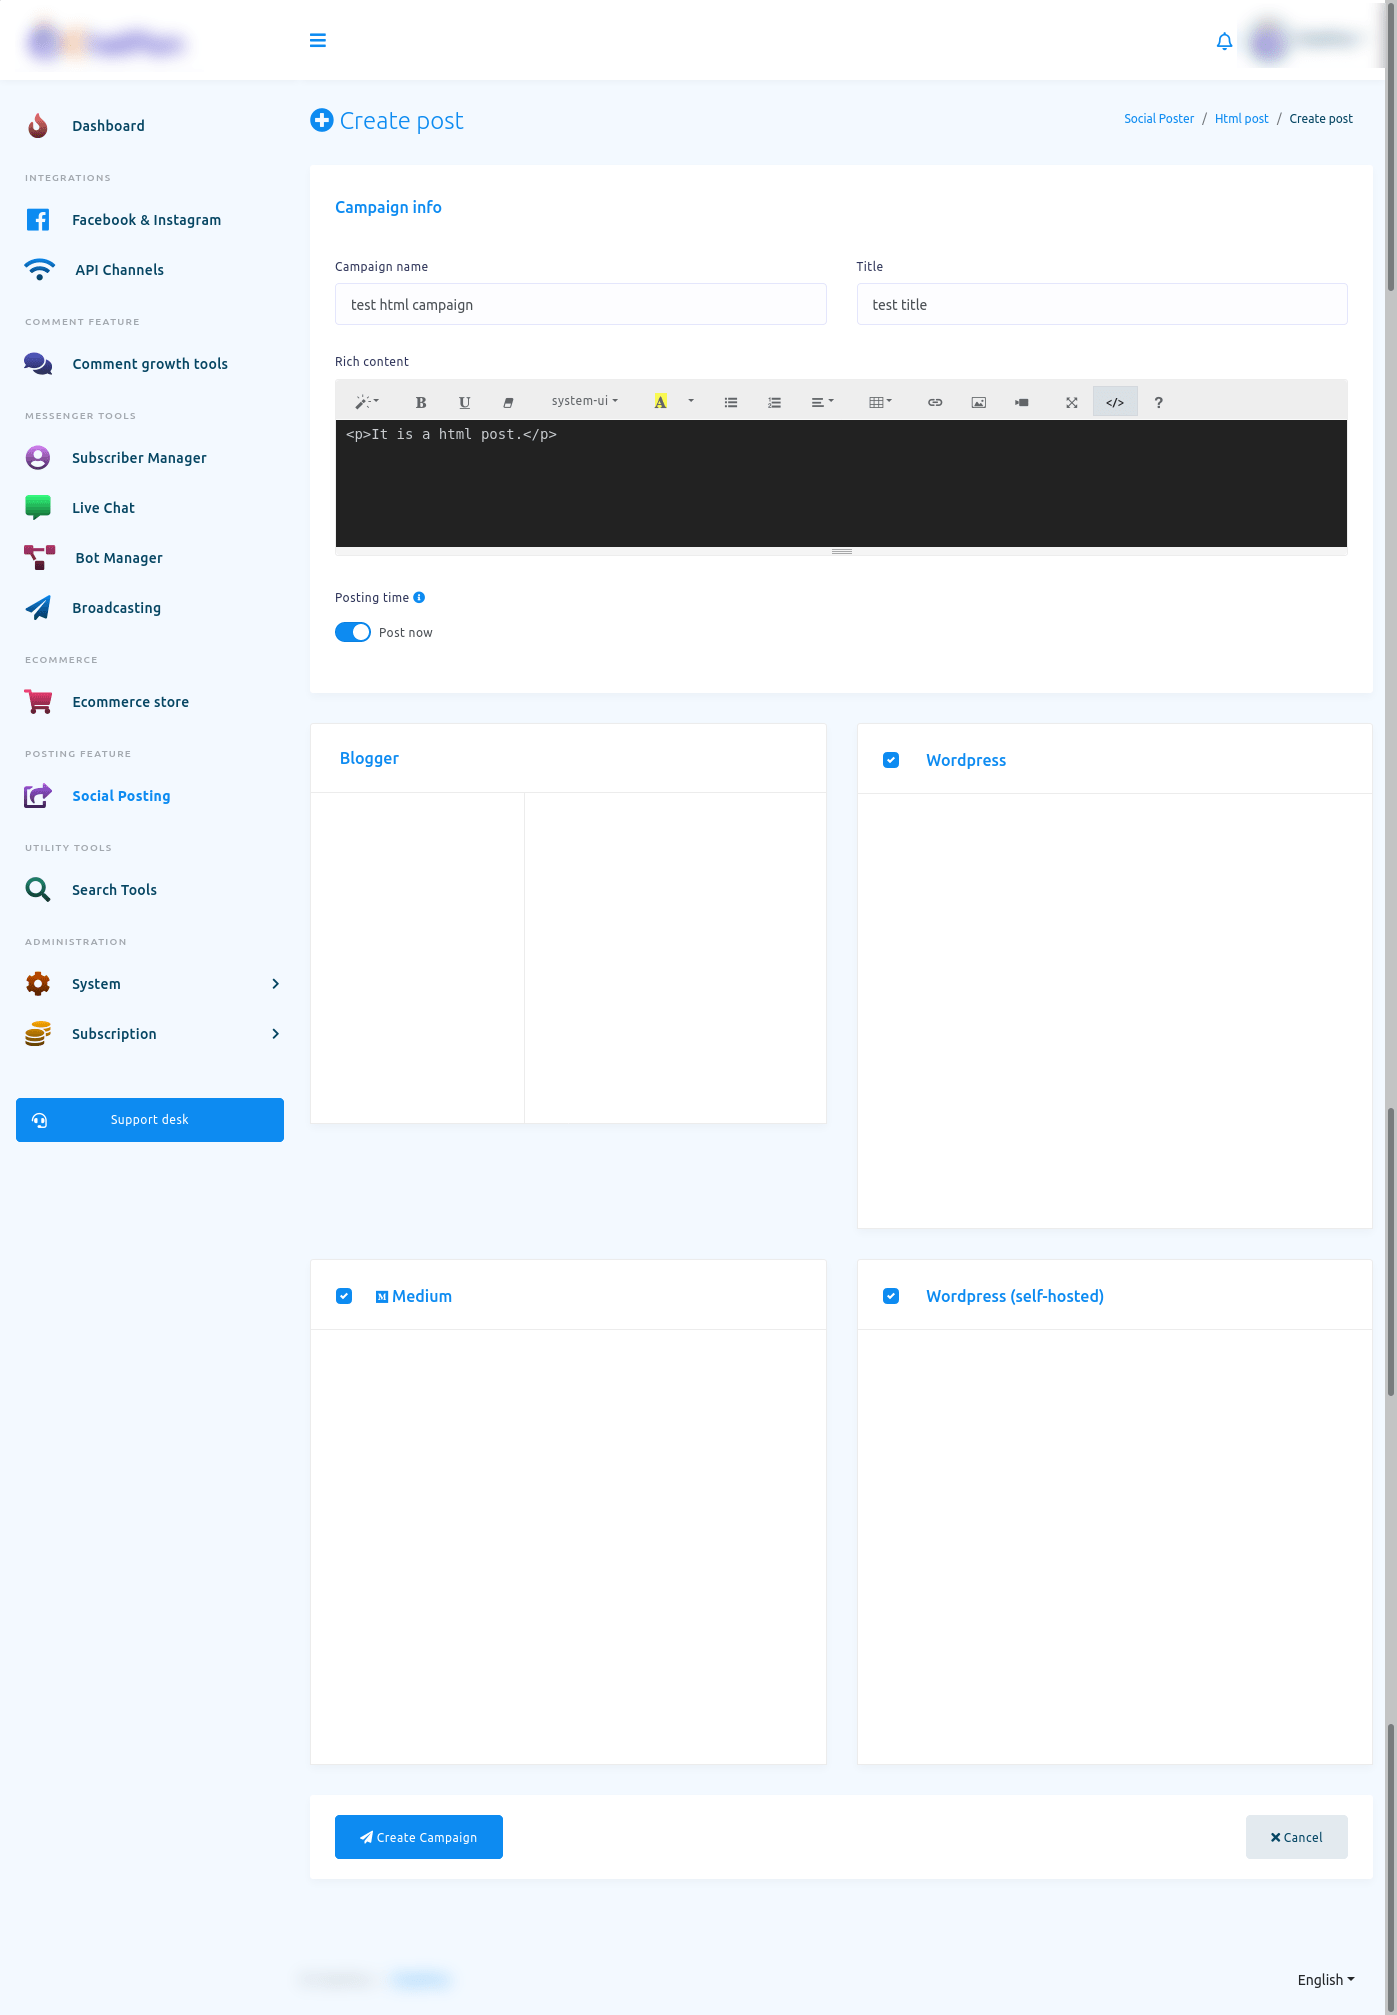Toggle code view in the rich editor
The height and width of the screenshot is (2015, 1397).
point(1115,403)
